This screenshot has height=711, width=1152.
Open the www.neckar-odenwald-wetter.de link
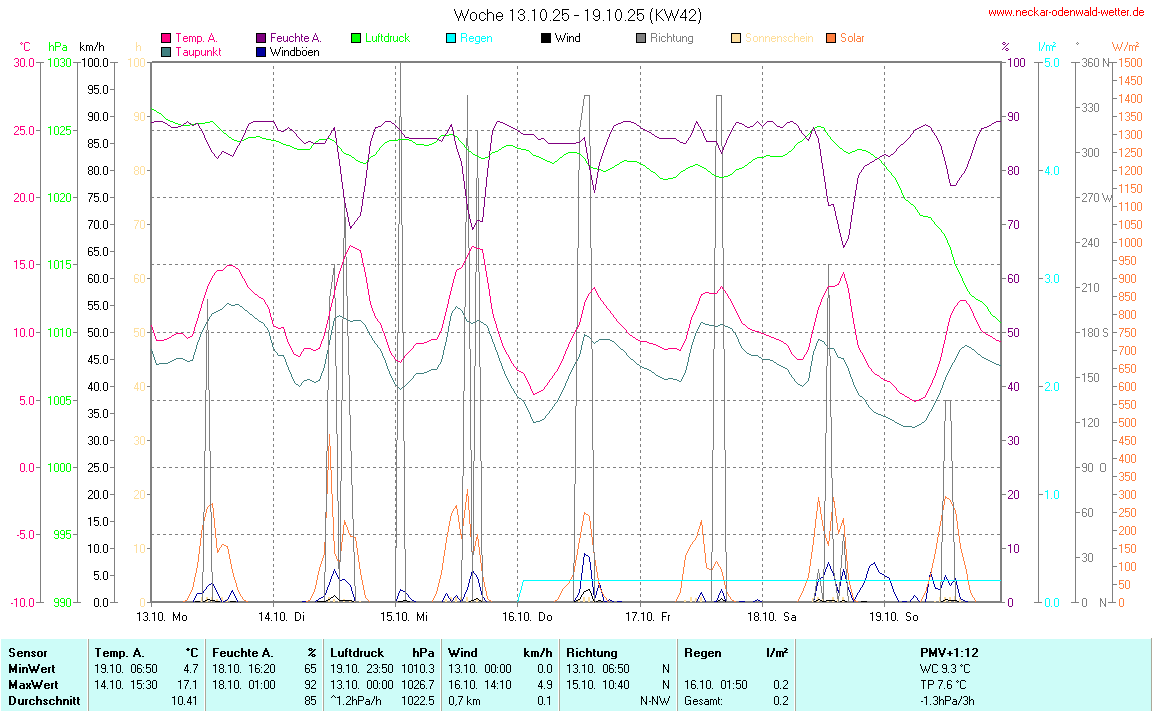coord(1065,13)
